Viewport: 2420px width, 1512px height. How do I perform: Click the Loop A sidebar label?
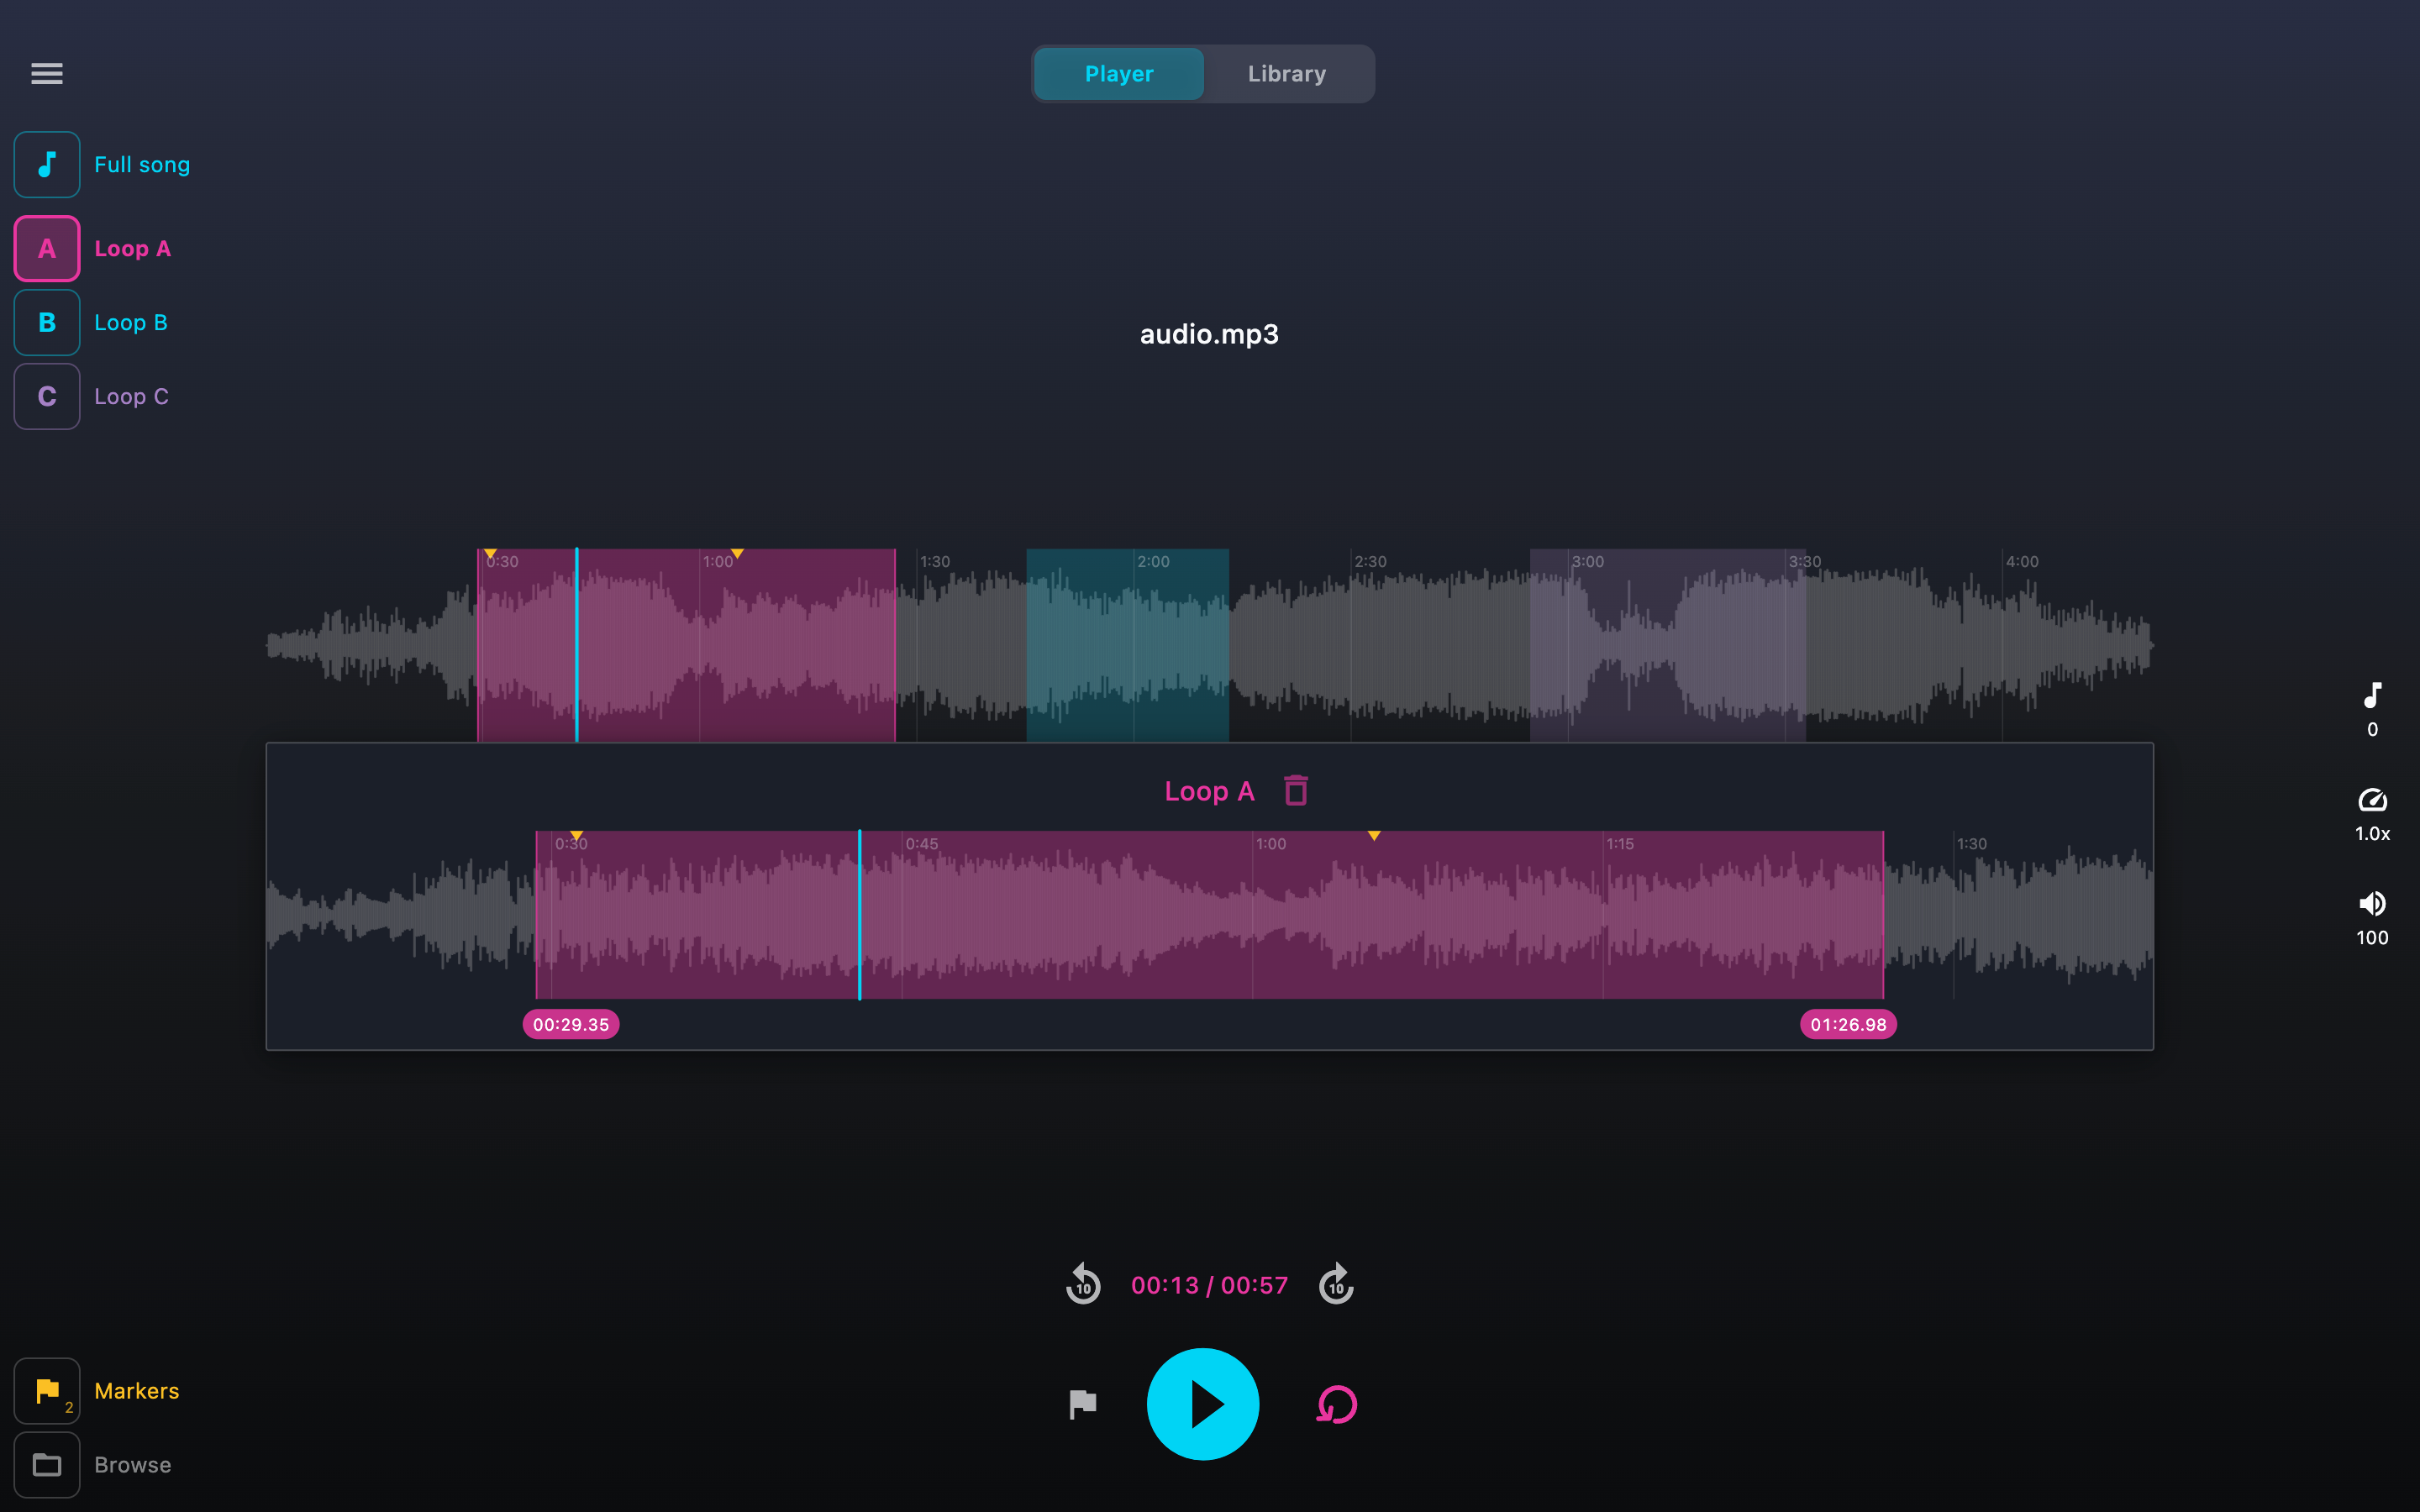click(133, 249)
